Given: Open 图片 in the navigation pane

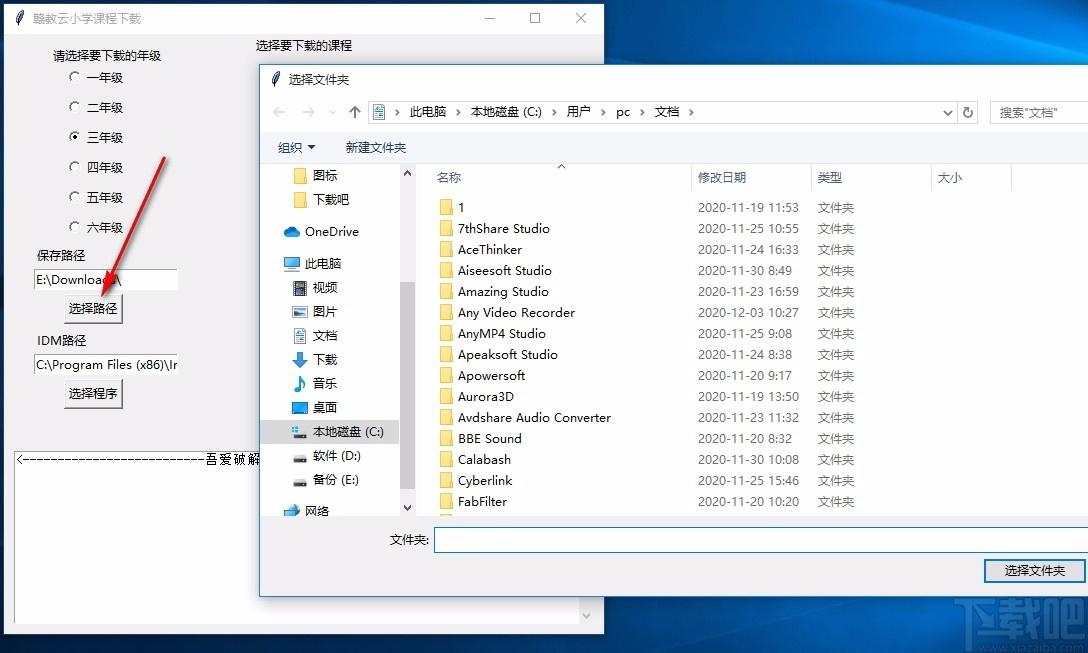Looking at the screenshot, I should pos(315,312).
